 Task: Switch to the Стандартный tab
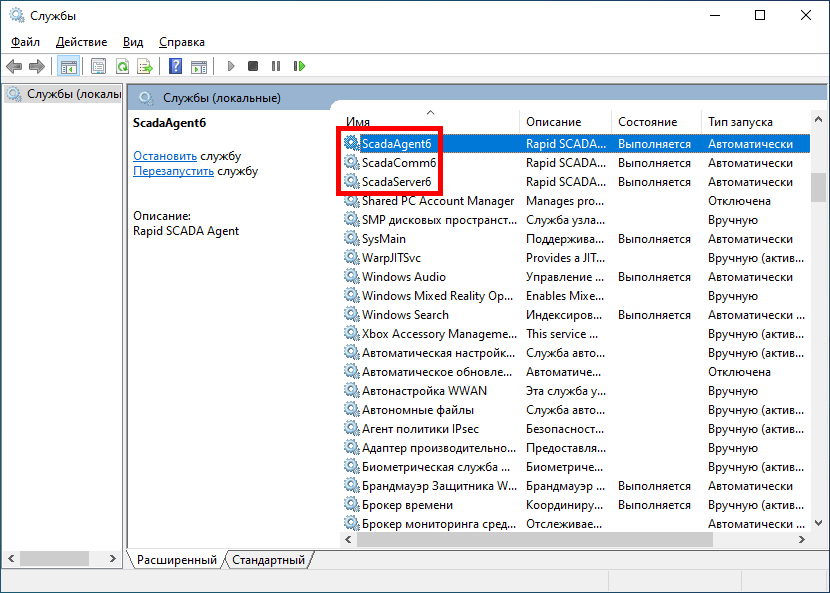click(268, 560)
